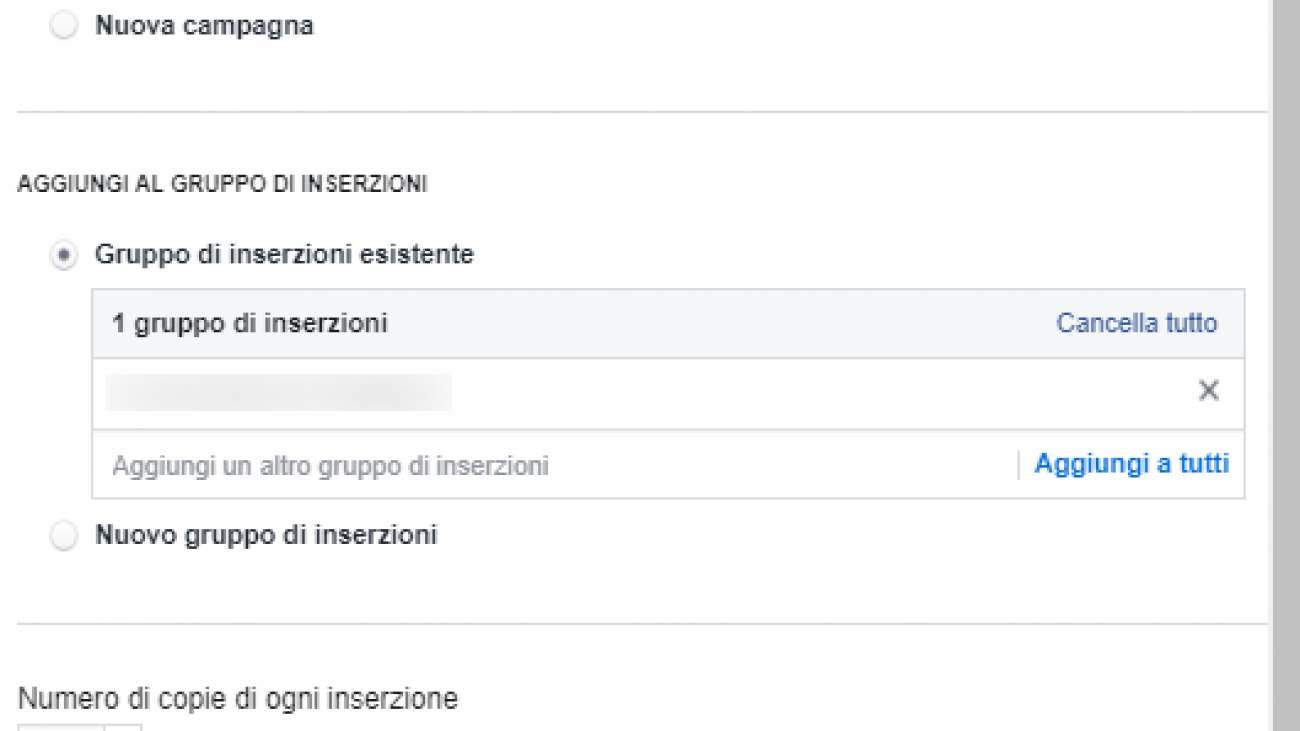Click the Numero di copie di ogni inserzione label
Image resolution: width=1300 pixels, height=731 pixels.
pyautogui.click(x=238, y=698)
